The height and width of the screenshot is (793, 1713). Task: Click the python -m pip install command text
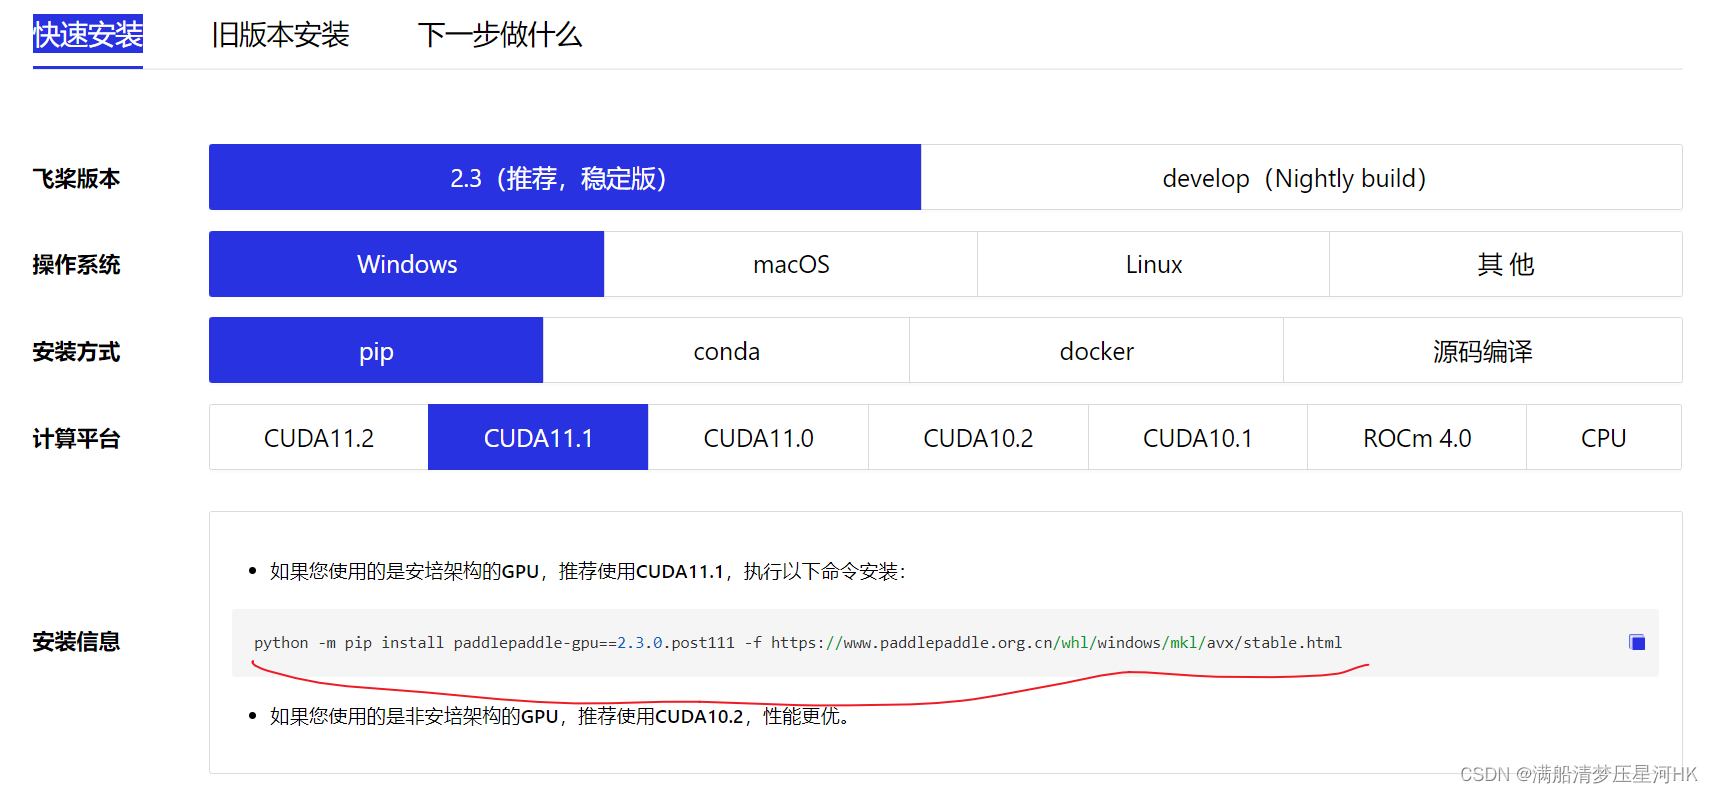point(798,642)
